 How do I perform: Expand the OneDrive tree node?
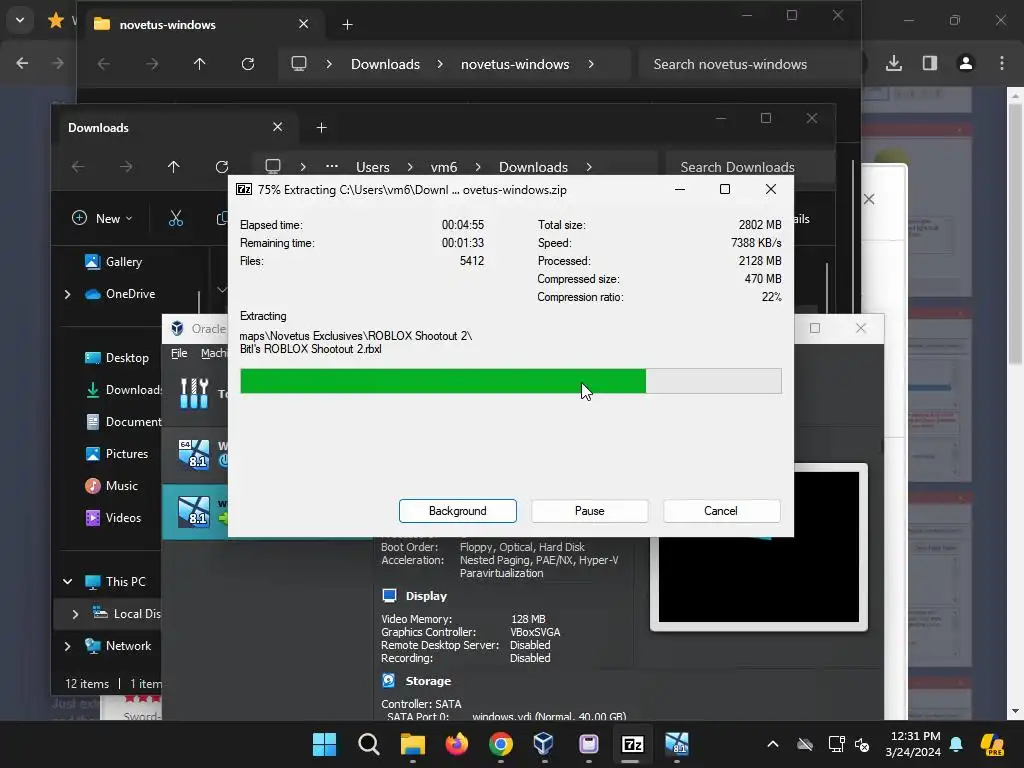(x=67, y=295)
